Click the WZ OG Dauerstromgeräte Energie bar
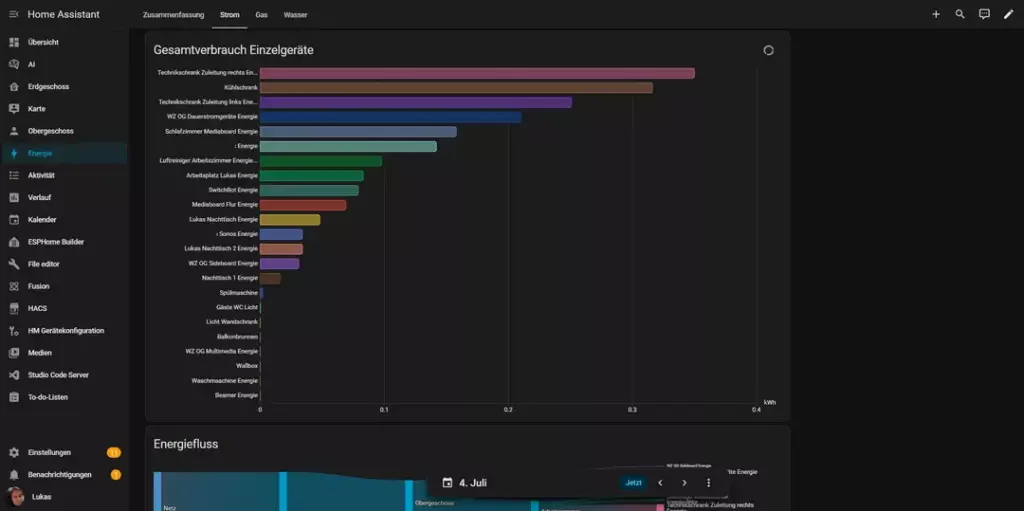The image size is (1024, 511). (x=391, y=117)
